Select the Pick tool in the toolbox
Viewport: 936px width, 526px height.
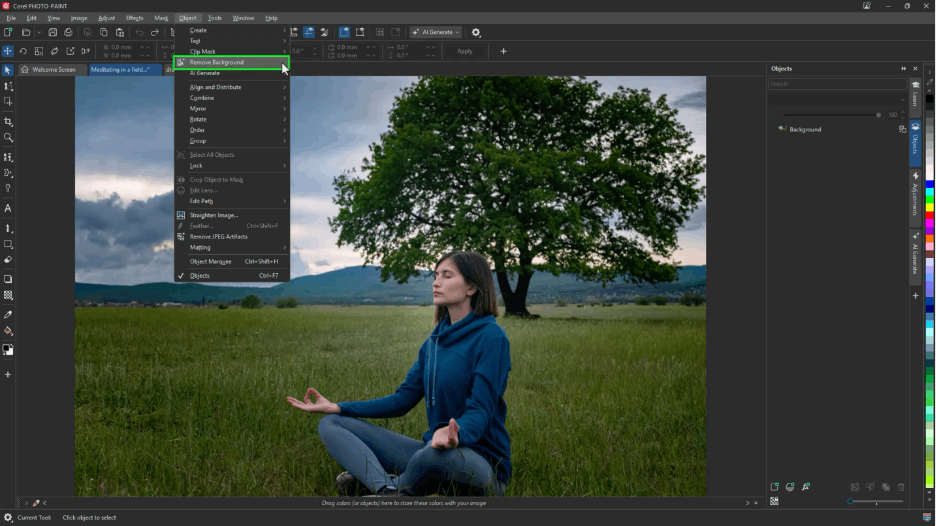coord(8,70)
